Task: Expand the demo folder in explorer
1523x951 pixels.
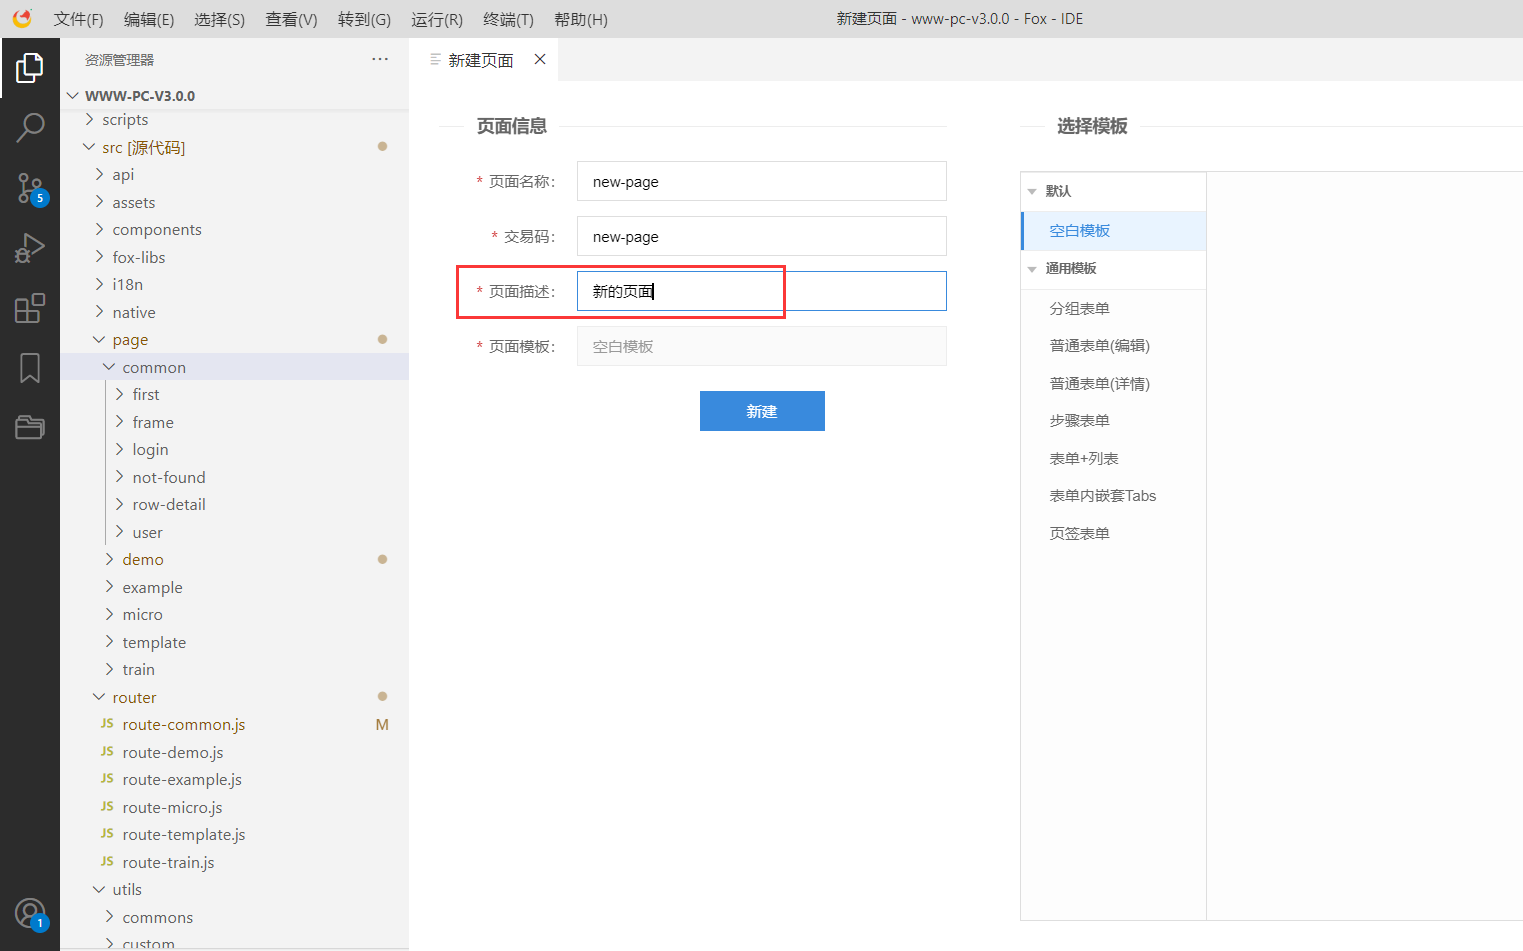Action: tap(142, 560)
